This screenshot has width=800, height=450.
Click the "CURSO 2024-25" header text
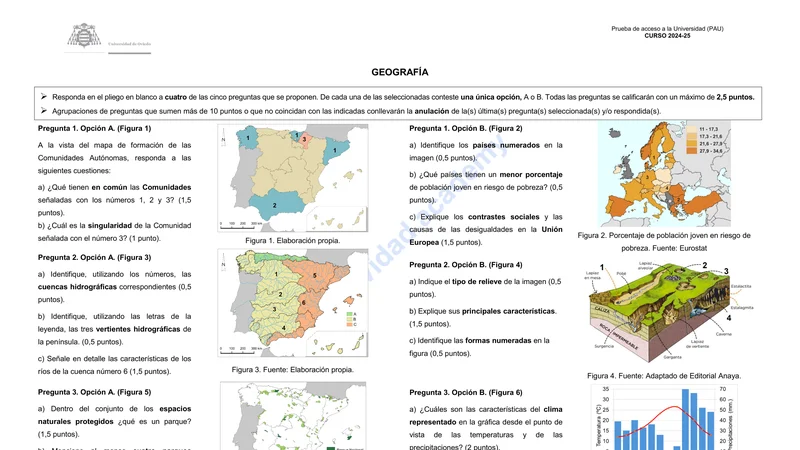667,35
